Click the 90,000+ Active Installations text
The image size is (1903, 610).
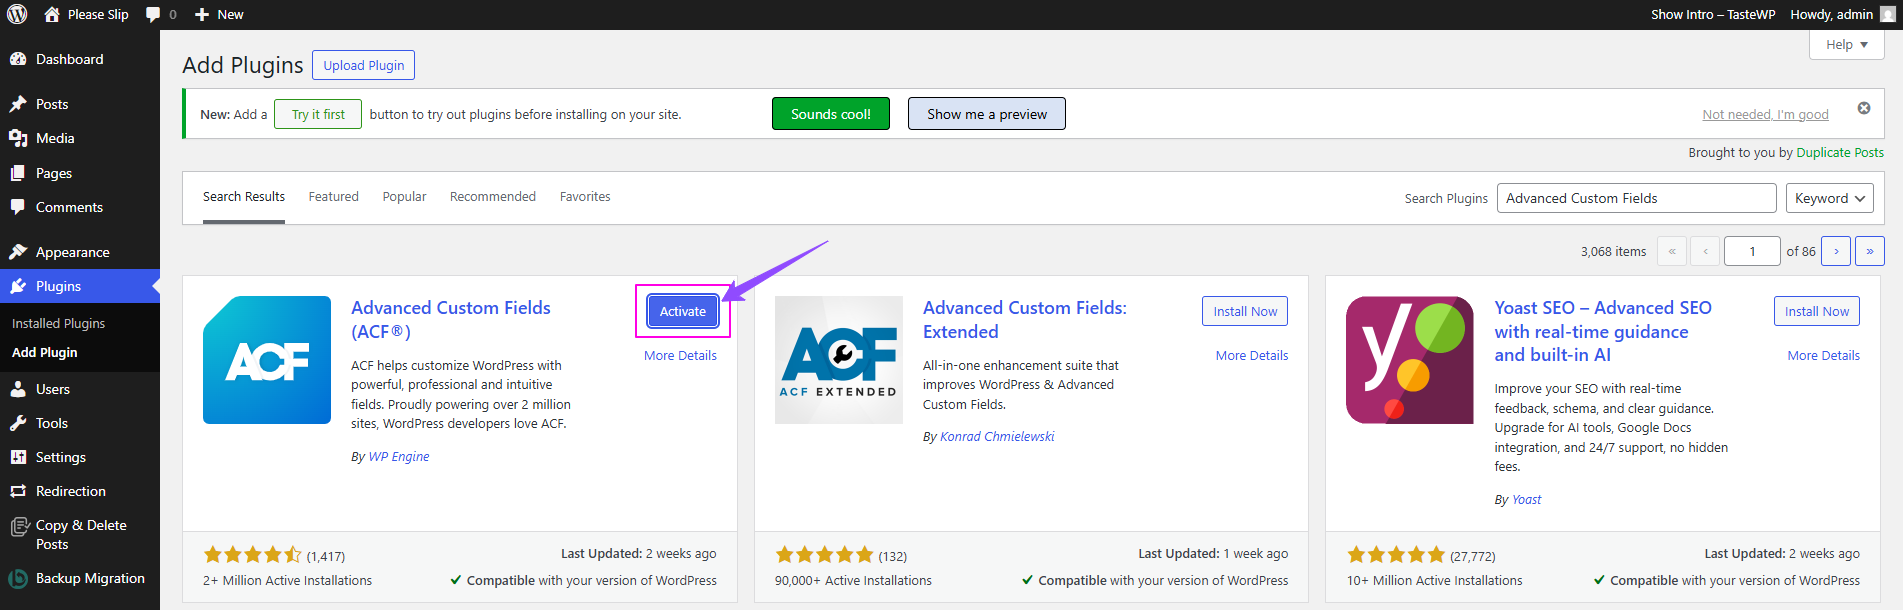tap(853, 581)
